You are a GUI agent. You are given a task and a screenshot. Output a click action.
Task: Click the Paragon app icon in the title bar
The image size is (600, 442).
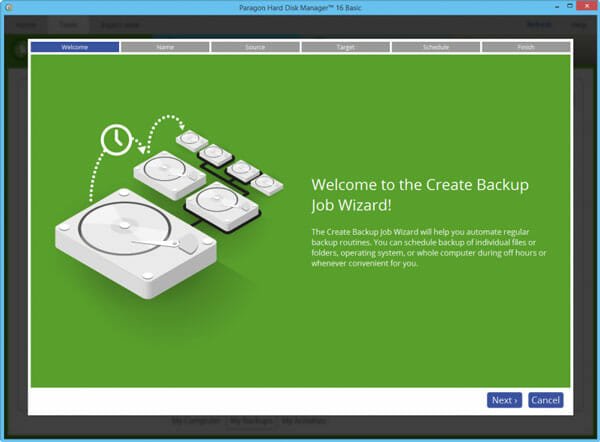point(9,7)
